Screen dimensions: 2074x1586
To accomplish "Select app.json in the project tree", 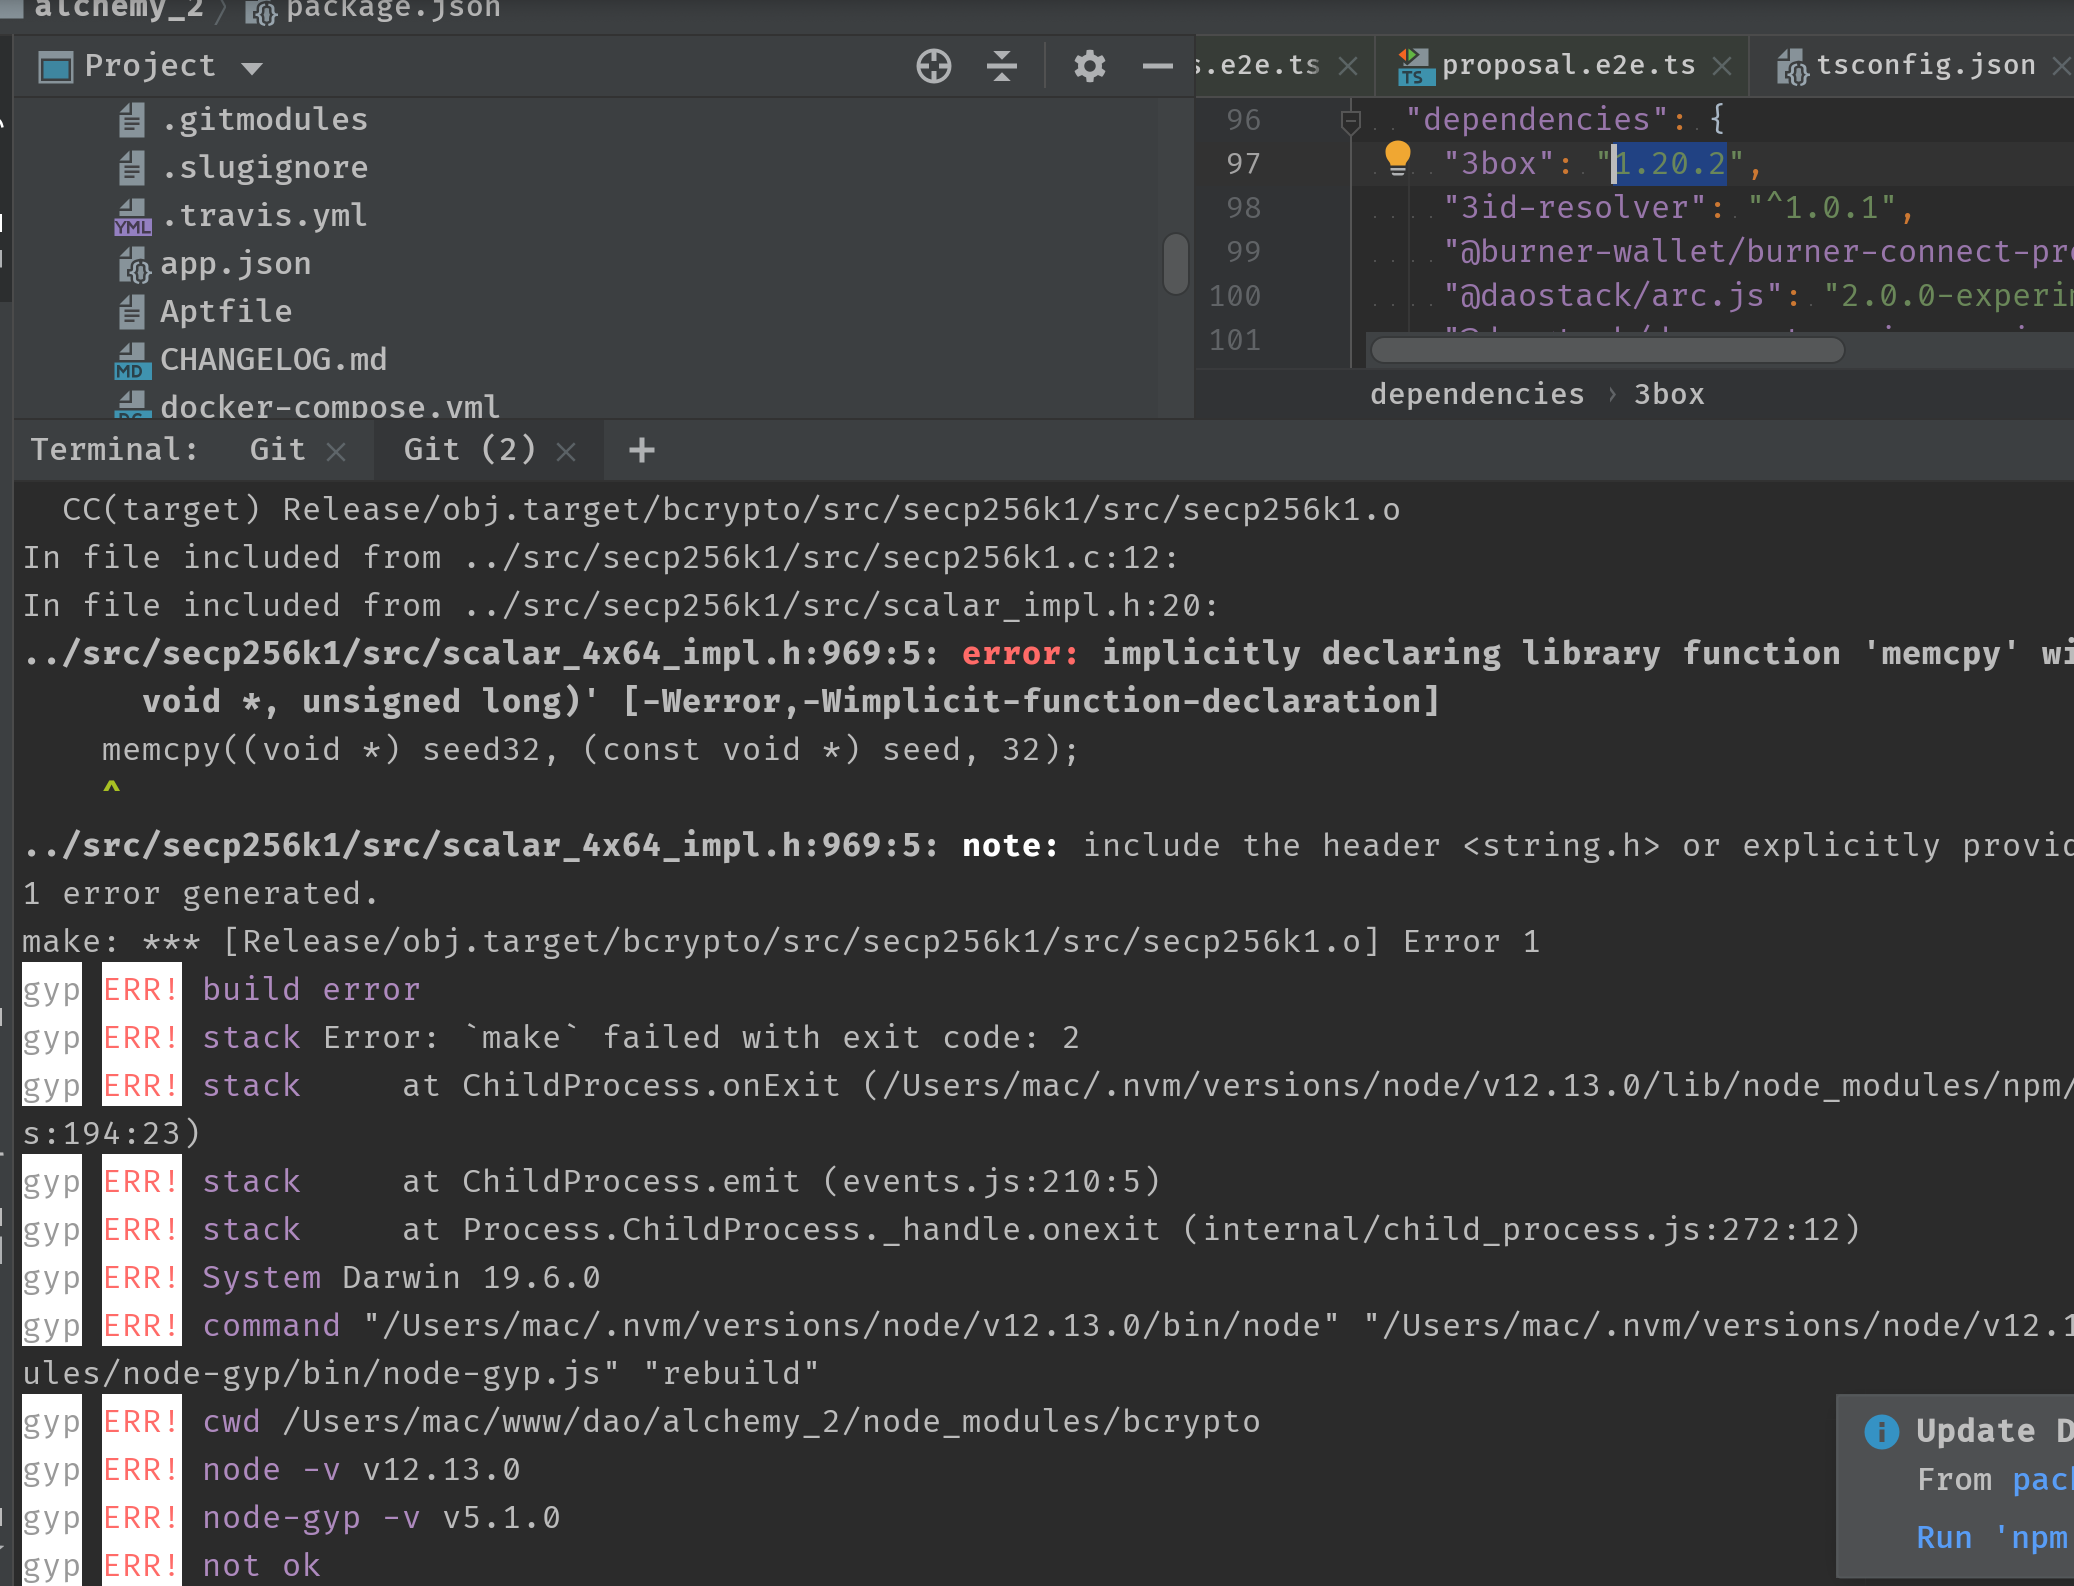I will (x=235, y=264).
